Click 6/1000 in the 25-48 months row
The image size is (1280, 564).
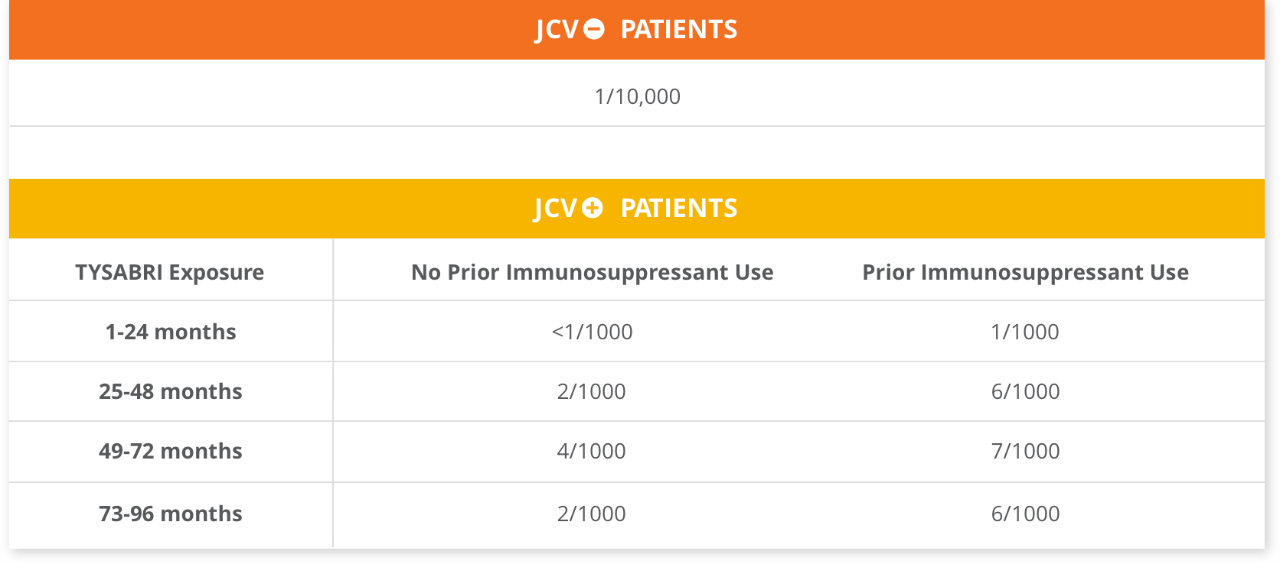click(x=1026, y=392)
